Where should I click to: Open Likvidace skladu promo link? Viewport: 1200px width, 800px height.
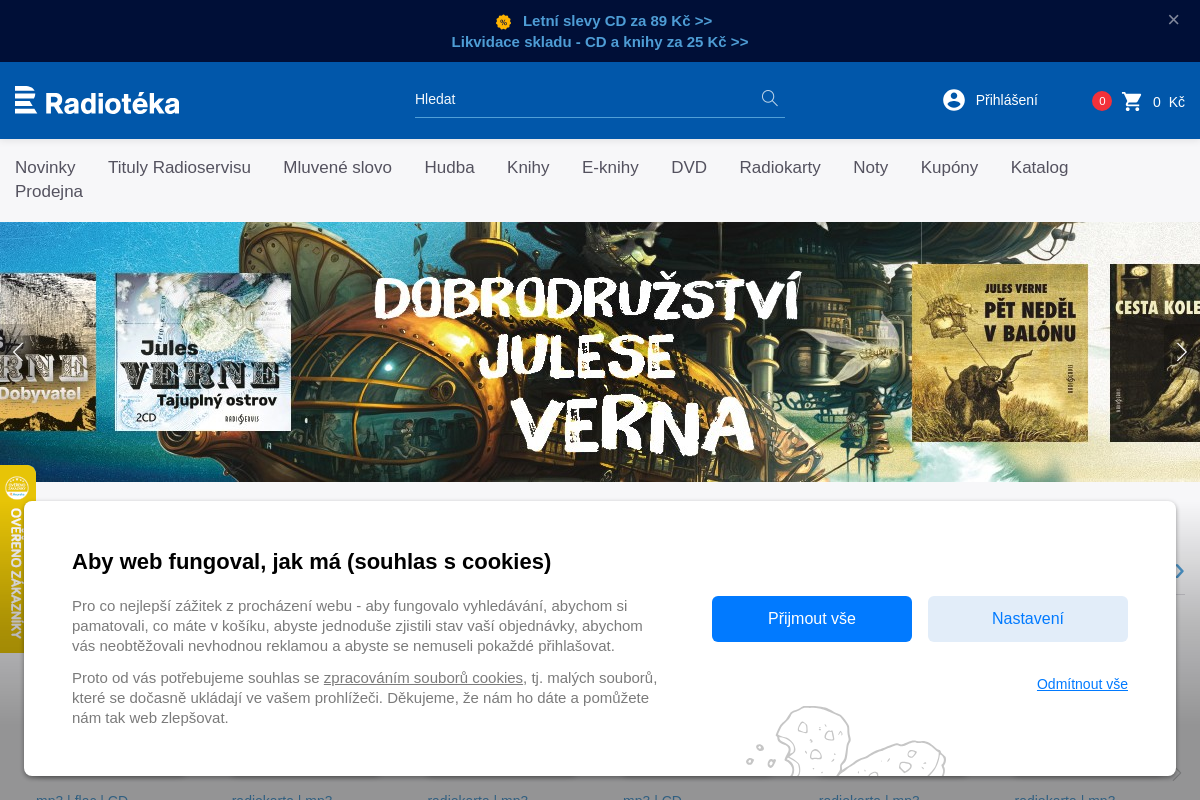(600, 42)
